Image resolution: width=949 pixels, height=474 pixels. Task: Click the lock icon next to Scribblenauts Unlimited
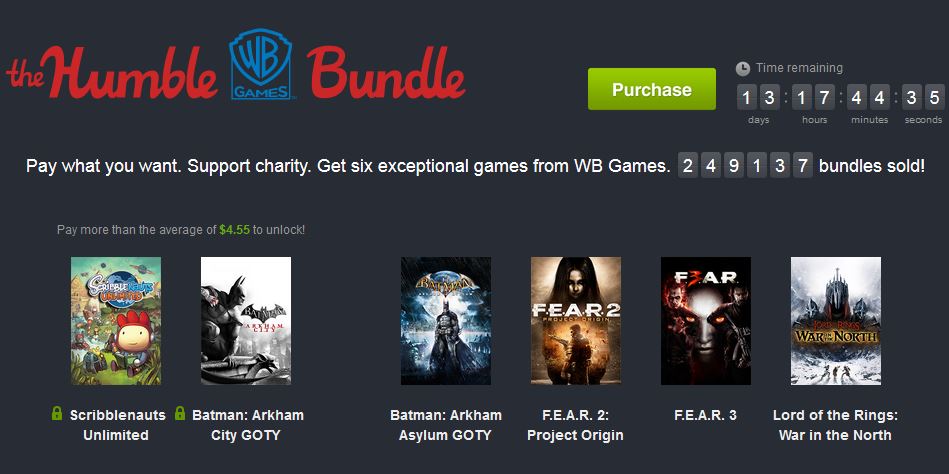pyautogui.click(x=57, y=414)
